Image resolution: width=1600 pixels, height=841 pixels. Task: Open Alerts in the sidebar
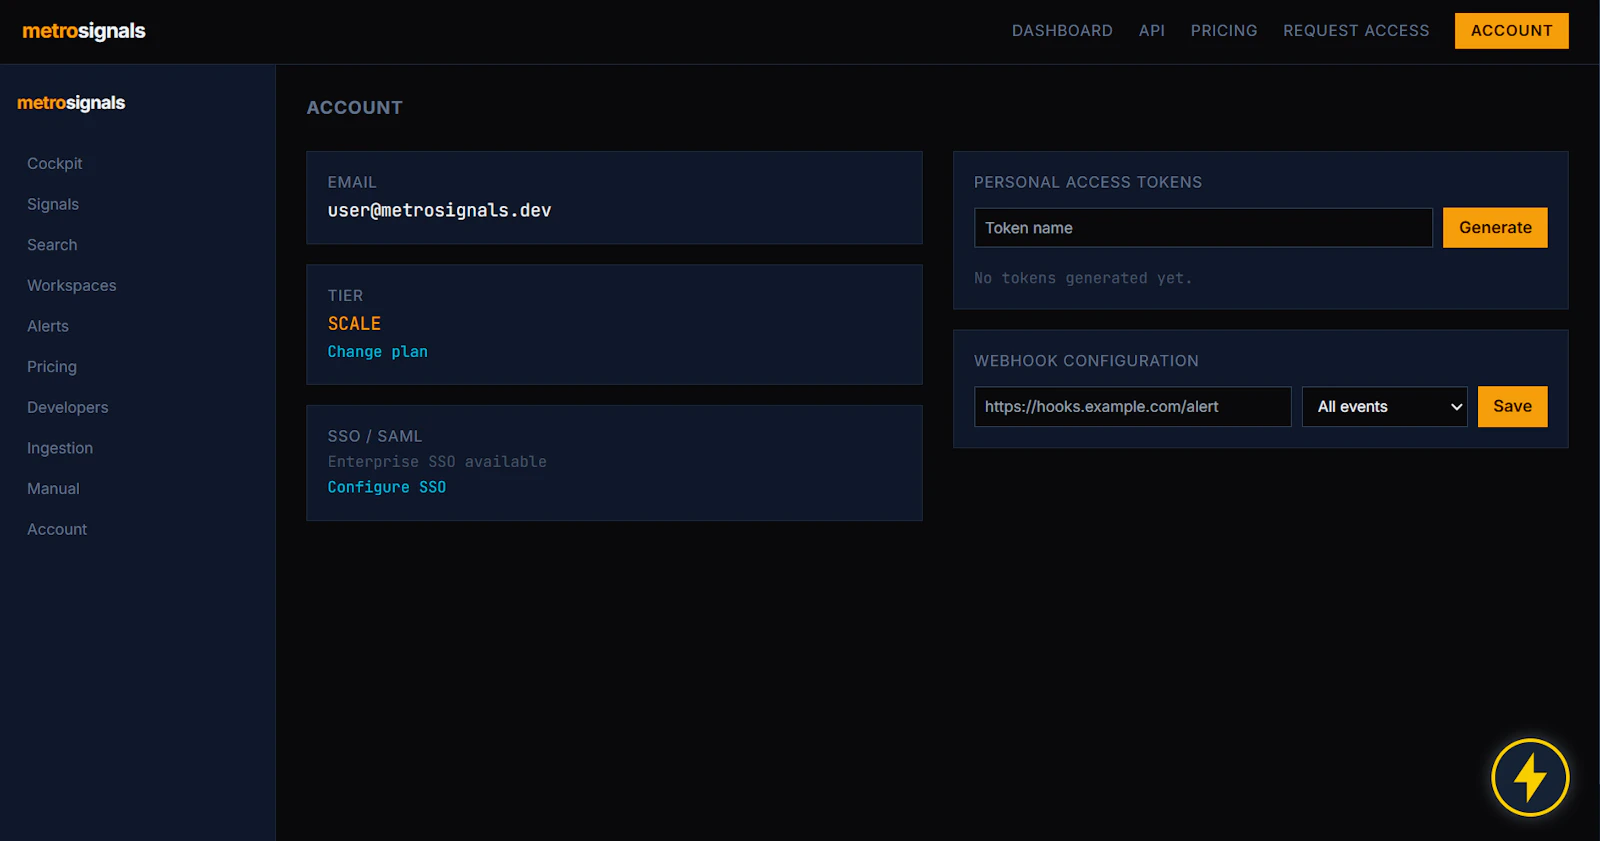(x=48, y=326)
